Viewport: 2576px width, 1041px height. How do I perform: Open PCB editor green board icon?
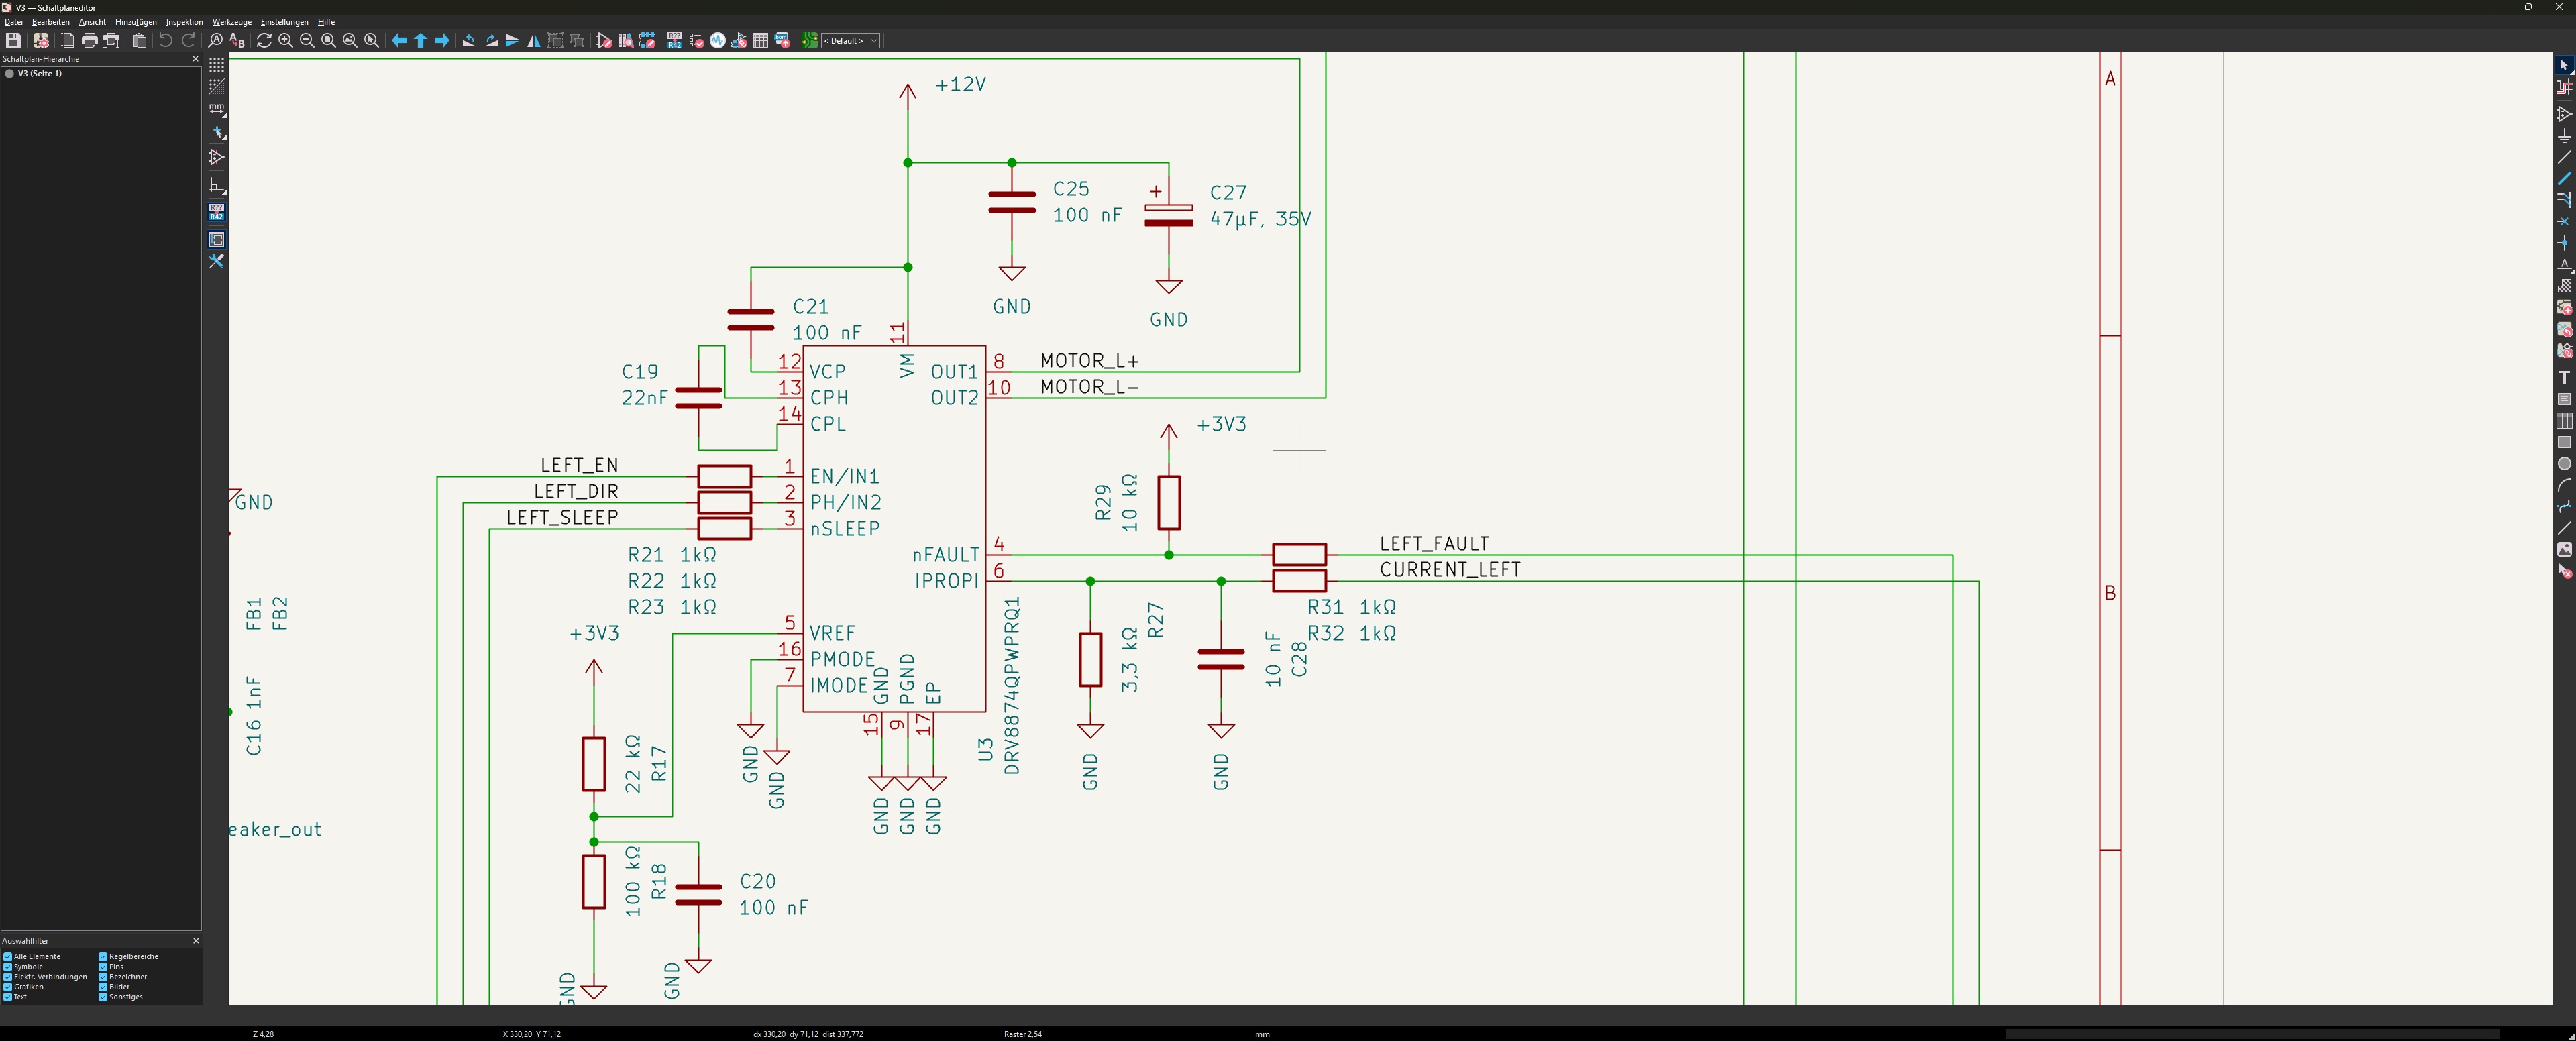pyautogui.click(x=810, y=41)
